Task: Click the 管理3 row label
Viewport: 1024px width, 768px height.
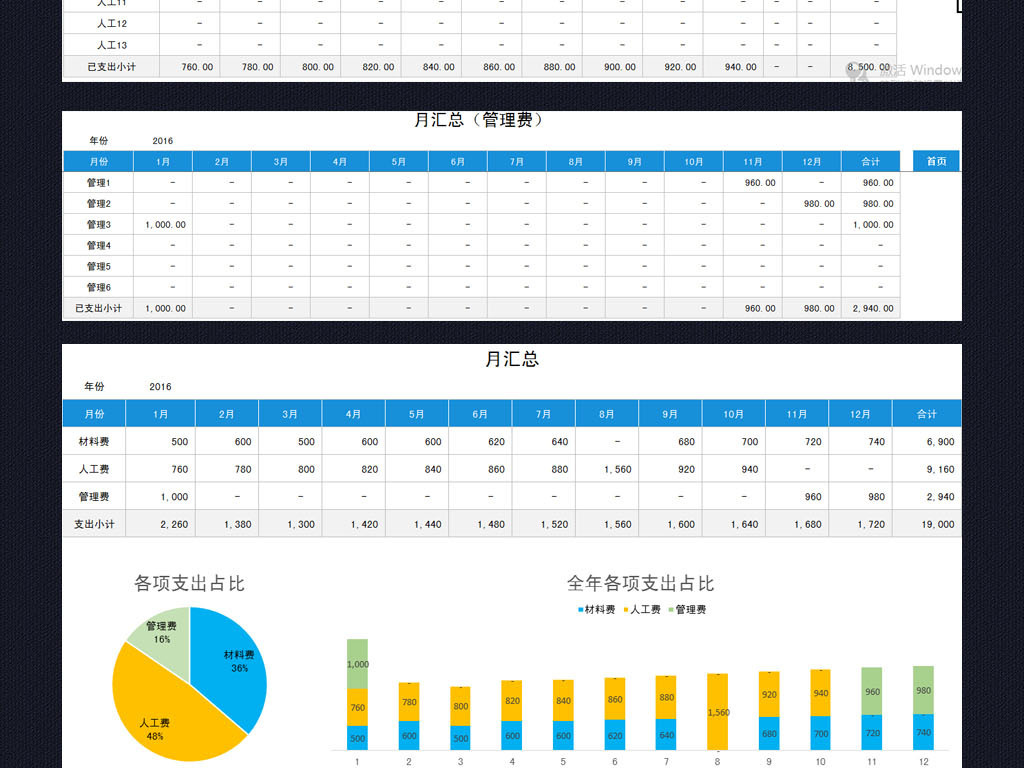Action: click(99, 225)
